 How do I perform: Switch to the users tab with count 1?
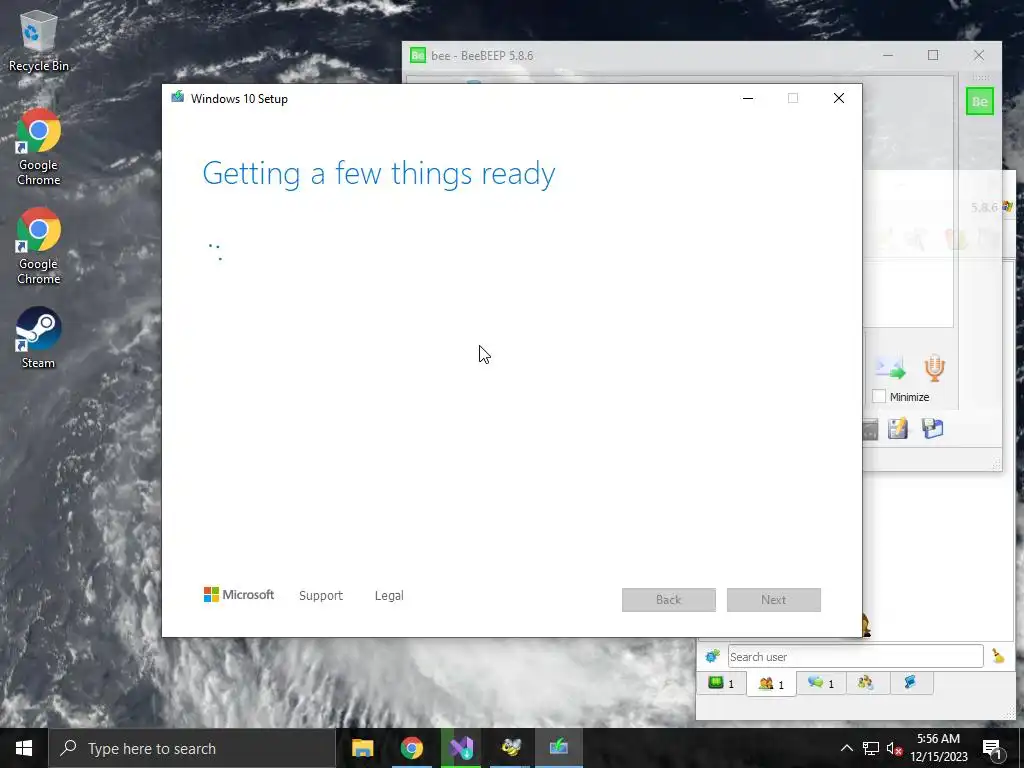771,684
